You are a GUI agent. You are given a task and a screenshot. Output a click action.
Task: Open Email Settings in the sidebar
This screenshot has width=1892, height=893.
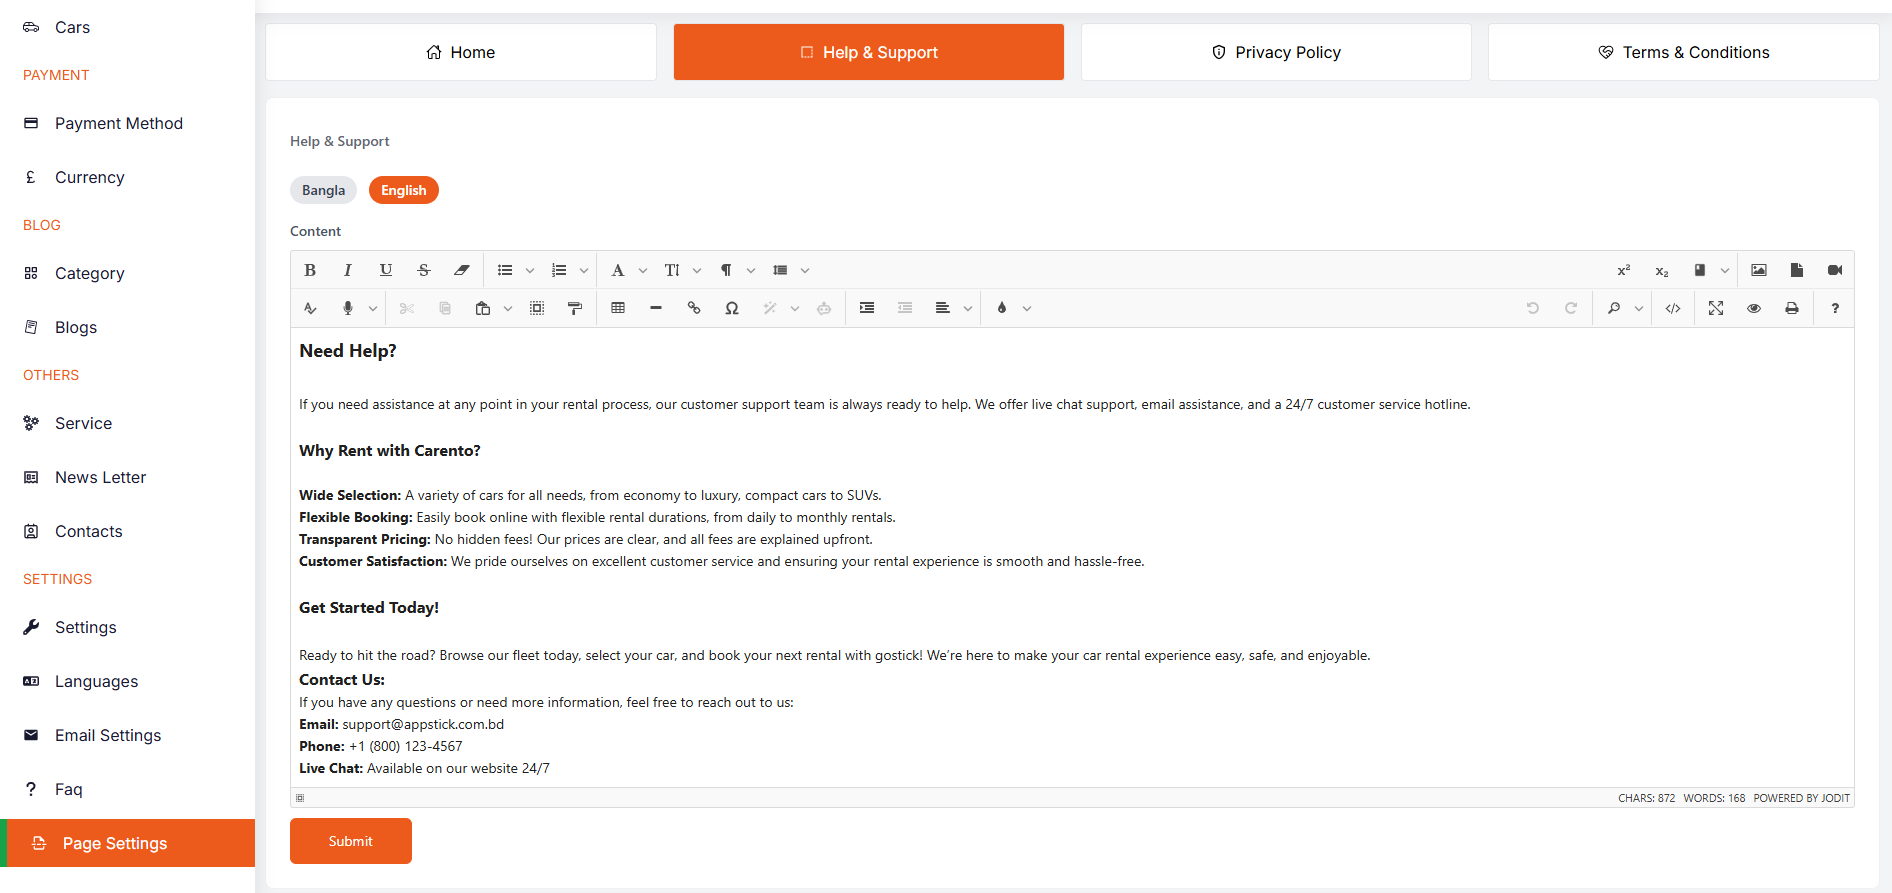click(108, 735)
